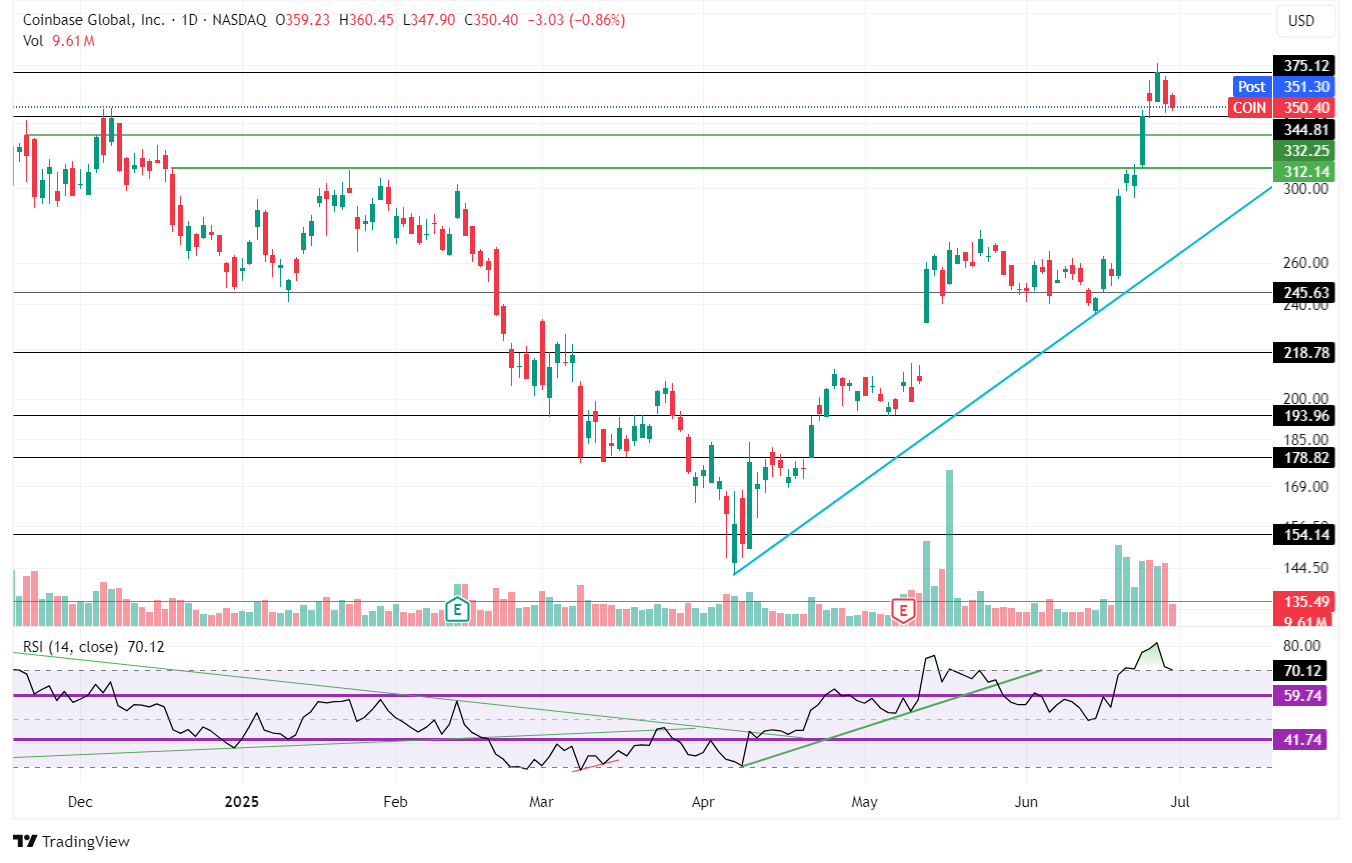Click the red 135.49 price label
The image size is (1352, 863).
(x=1304, y=602)
